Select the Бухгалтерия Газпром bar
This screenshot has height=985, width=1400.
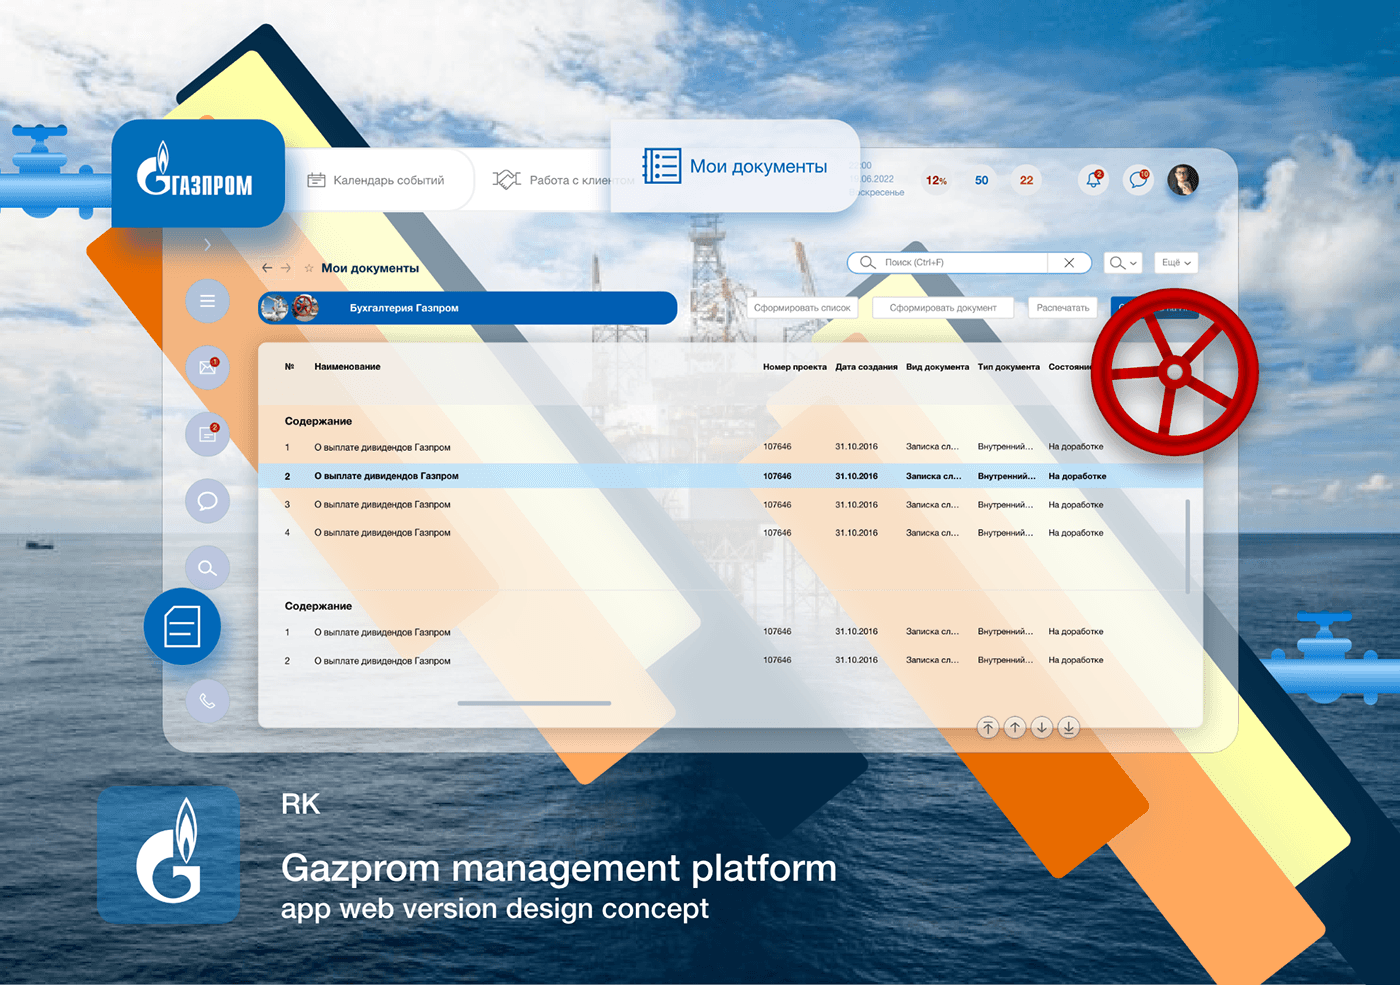click(x=468, y=308)
